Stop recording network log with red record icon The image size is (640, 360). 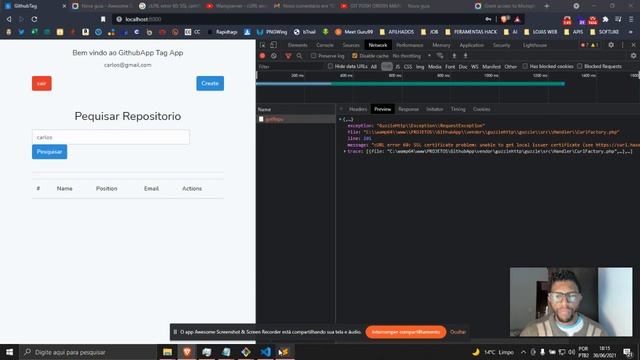262,56
